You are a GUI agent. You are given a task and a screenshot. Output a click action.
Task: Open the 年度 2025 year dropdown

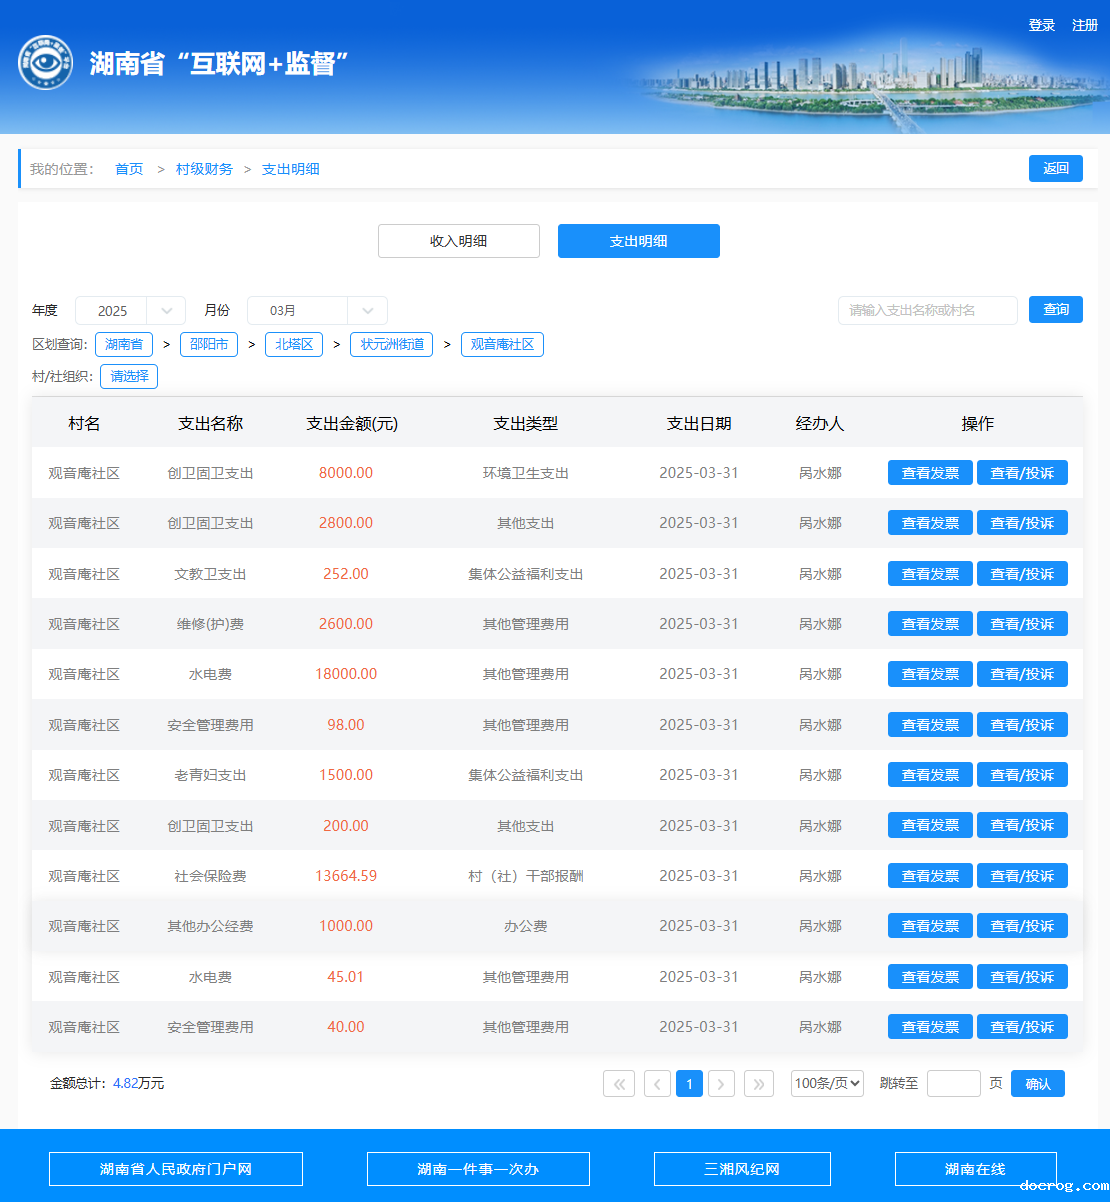tap(130, 311)
